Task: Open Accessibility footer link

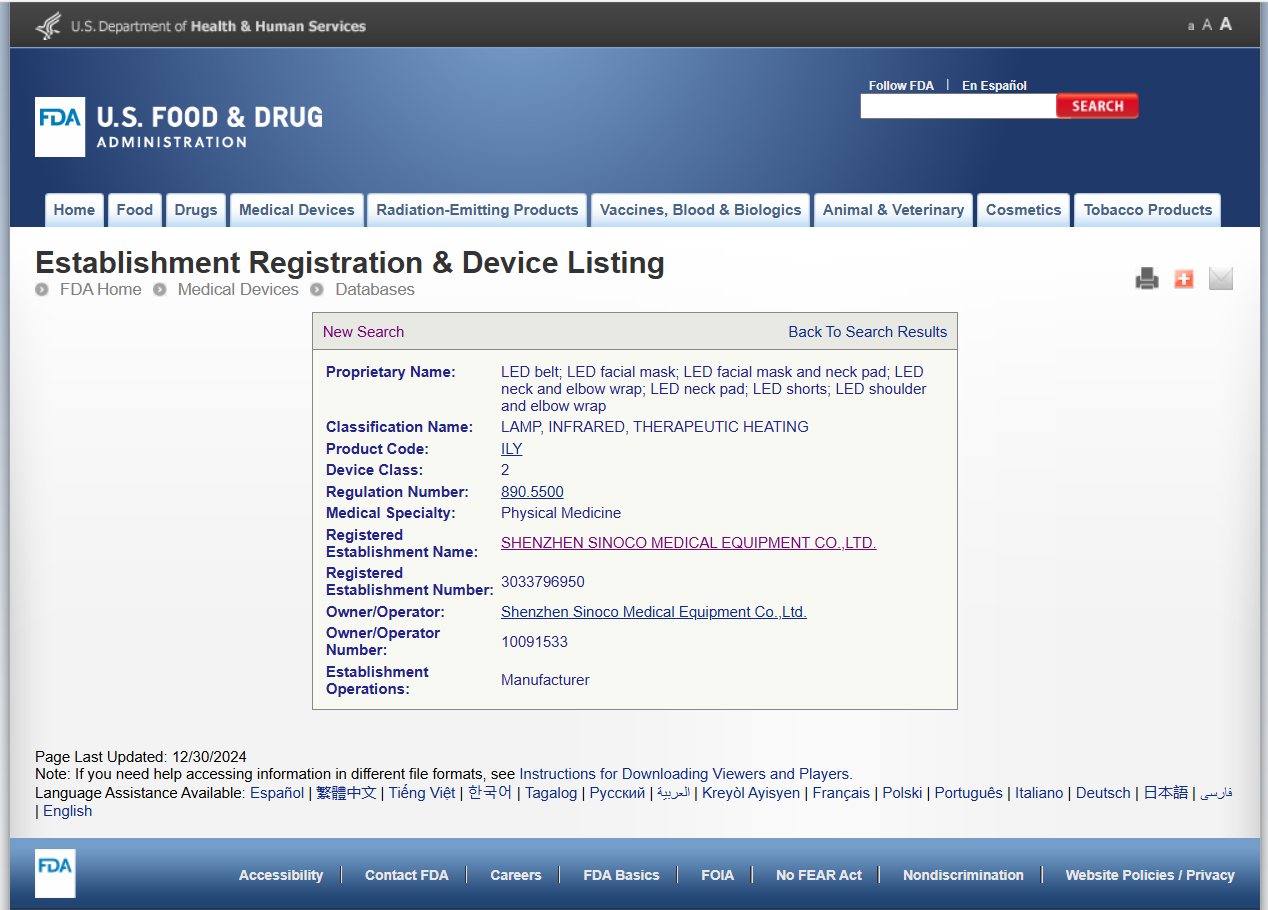Action: [x=281, y=875]
